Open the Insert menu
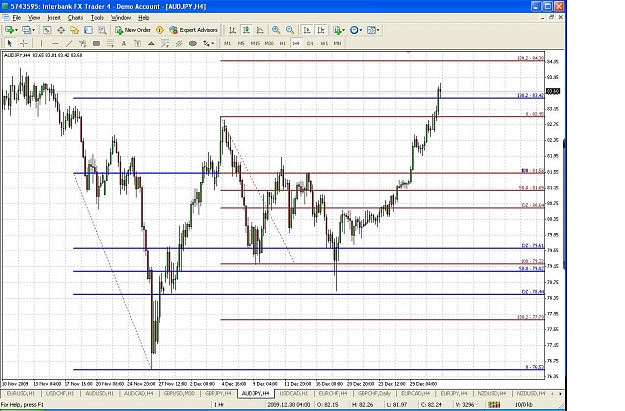The width and height of the screenshot is (625, 411). click(x=54, y=18)
